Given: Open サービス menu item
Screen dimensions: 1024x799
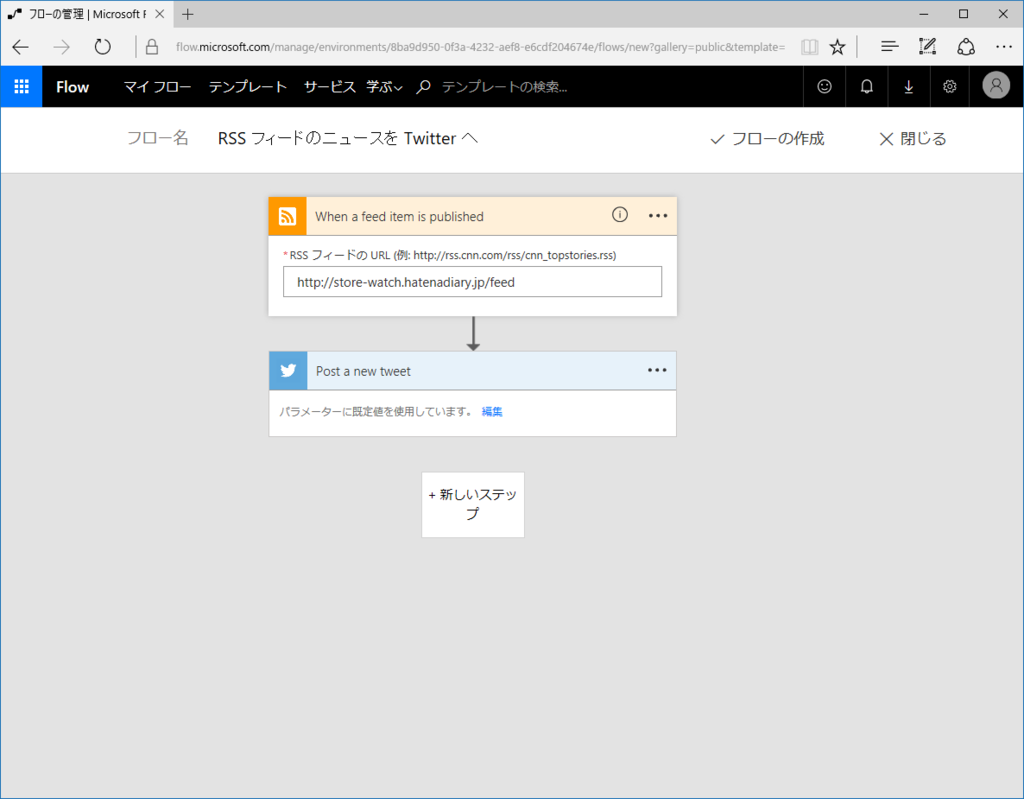Looking at the screenshot, I should pos(329,86).
